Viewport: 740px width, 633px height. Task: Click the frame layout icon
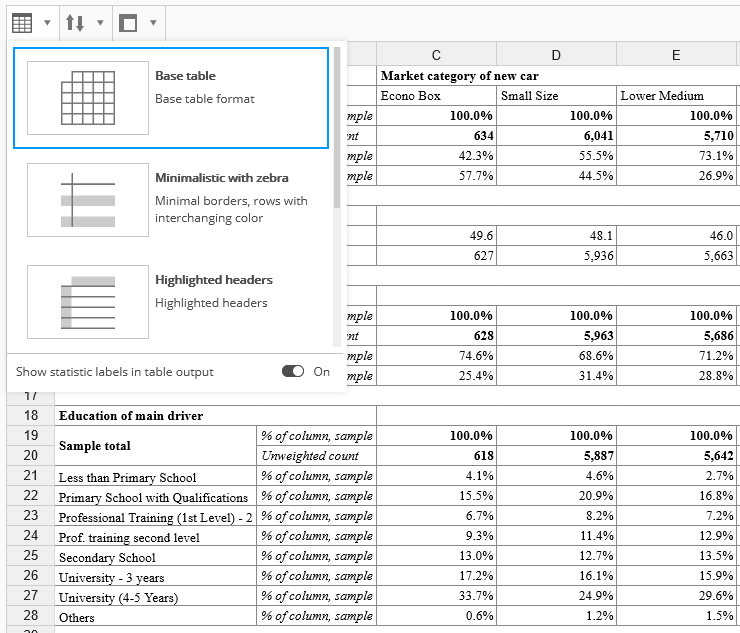coord(128,23)
